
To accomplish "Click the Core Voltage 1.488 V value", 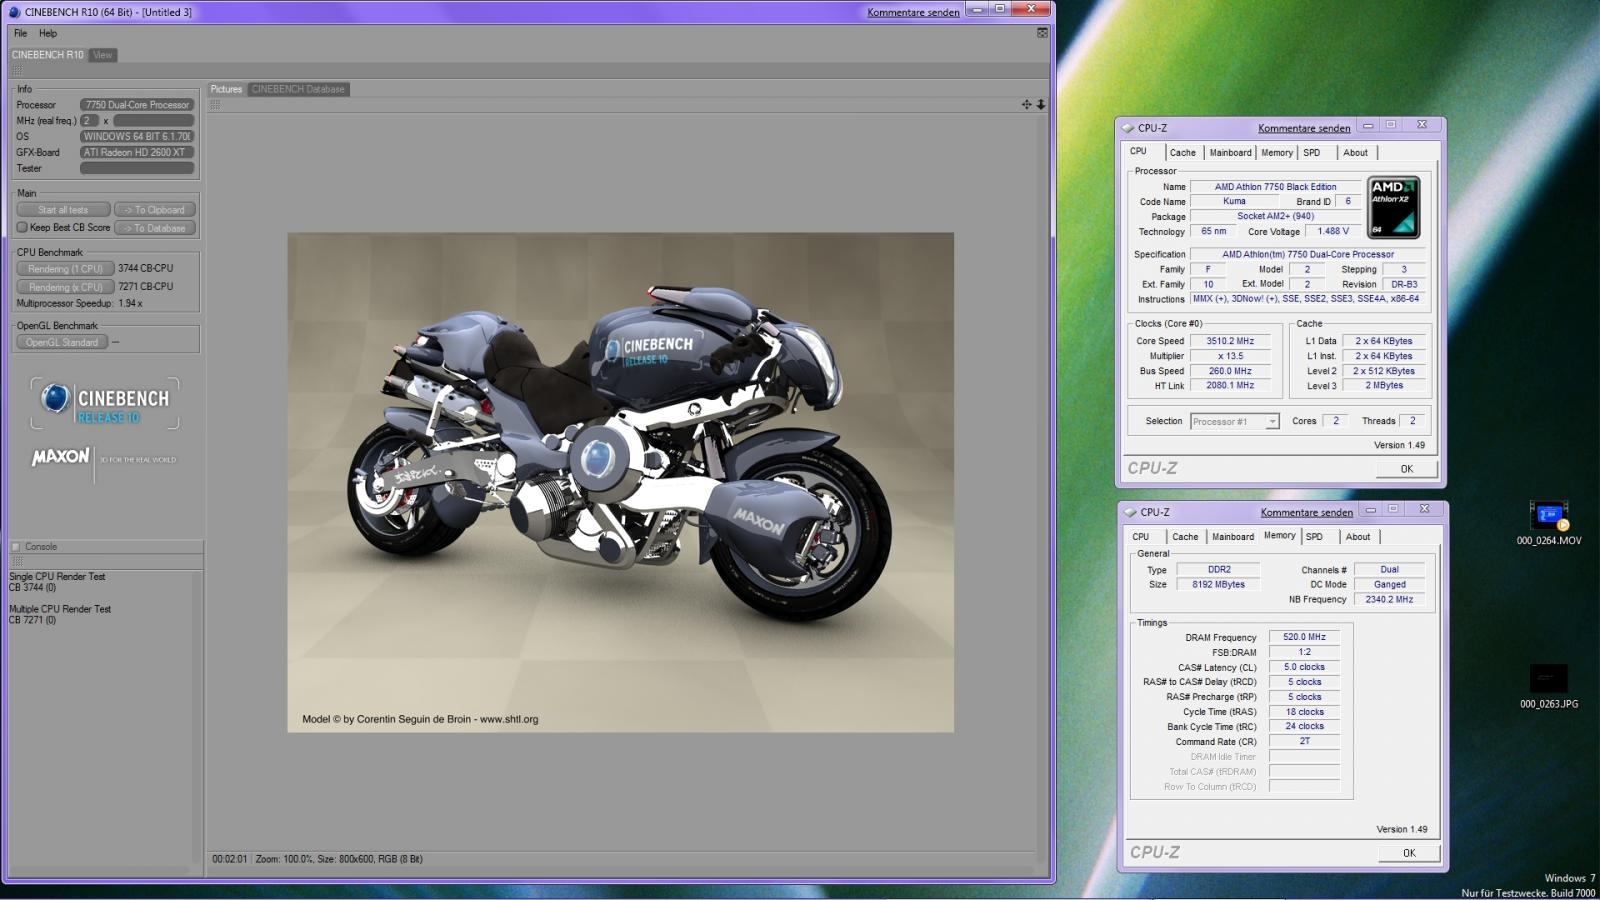I will [x=1333, y=231].
